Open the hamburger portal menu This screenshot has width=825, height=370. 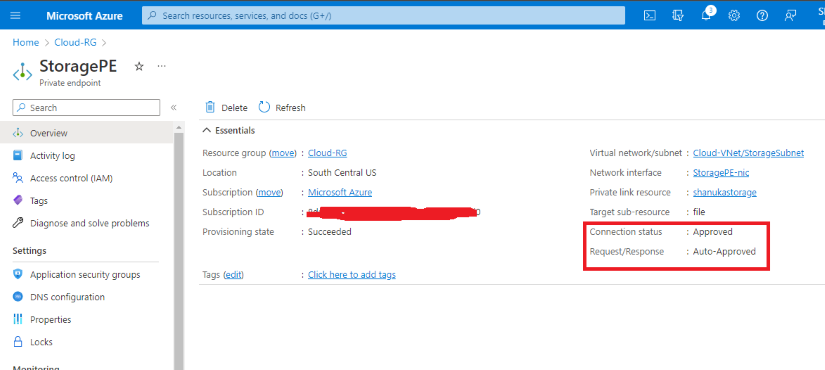pos(15,16)
